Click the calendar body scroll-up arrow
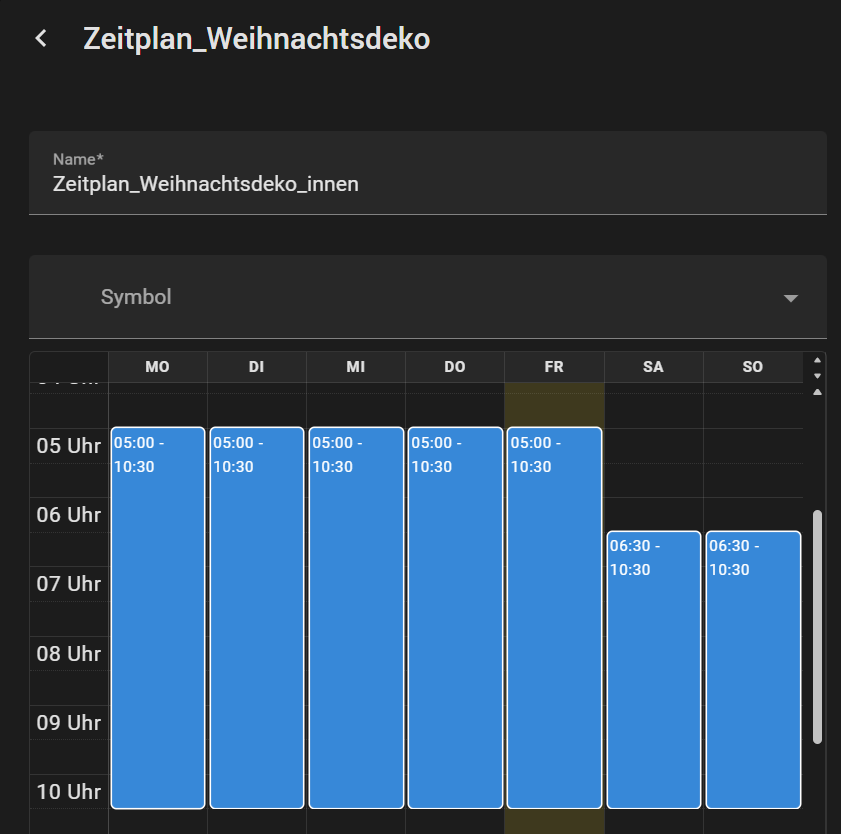Image resolution: width=841 pixels, height=834 pixels. (x=817, y=392)
